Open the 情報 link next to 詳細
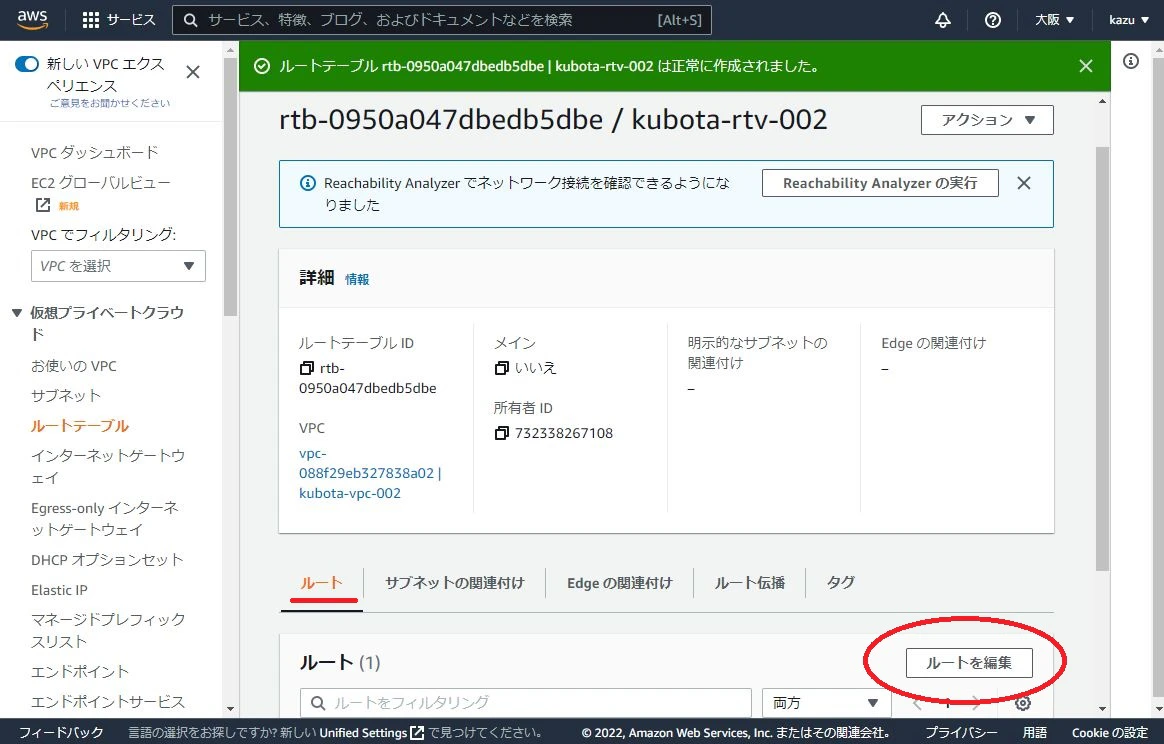Viewport: 1164px width, 744px height. point(357,279)
